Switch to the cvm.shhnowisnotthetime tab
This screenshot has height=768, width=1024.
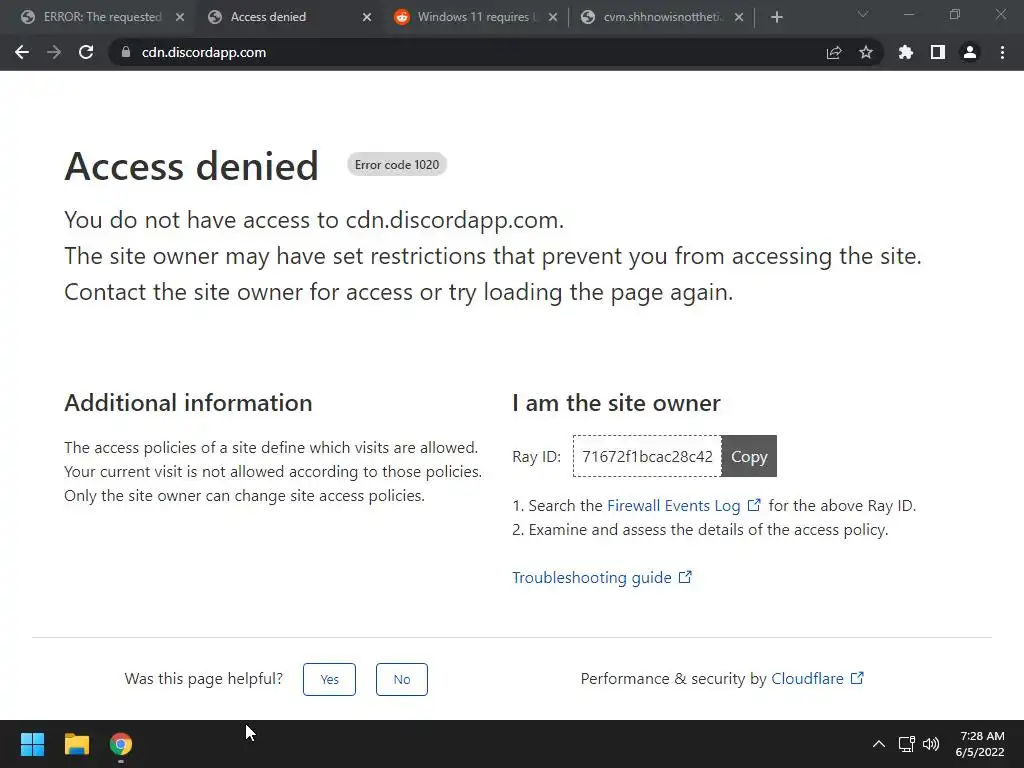pos(663,17)
